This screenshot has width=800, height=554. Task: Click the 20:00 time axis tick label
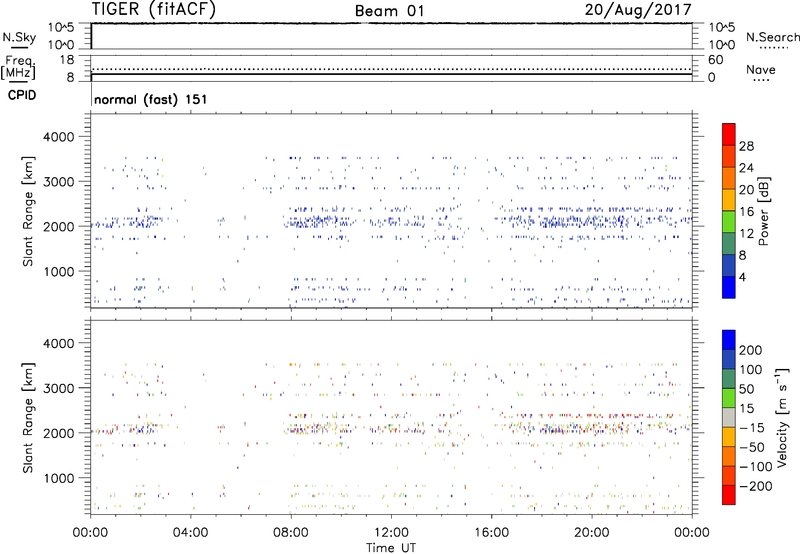pyautogui.click(x=591, y=533)
